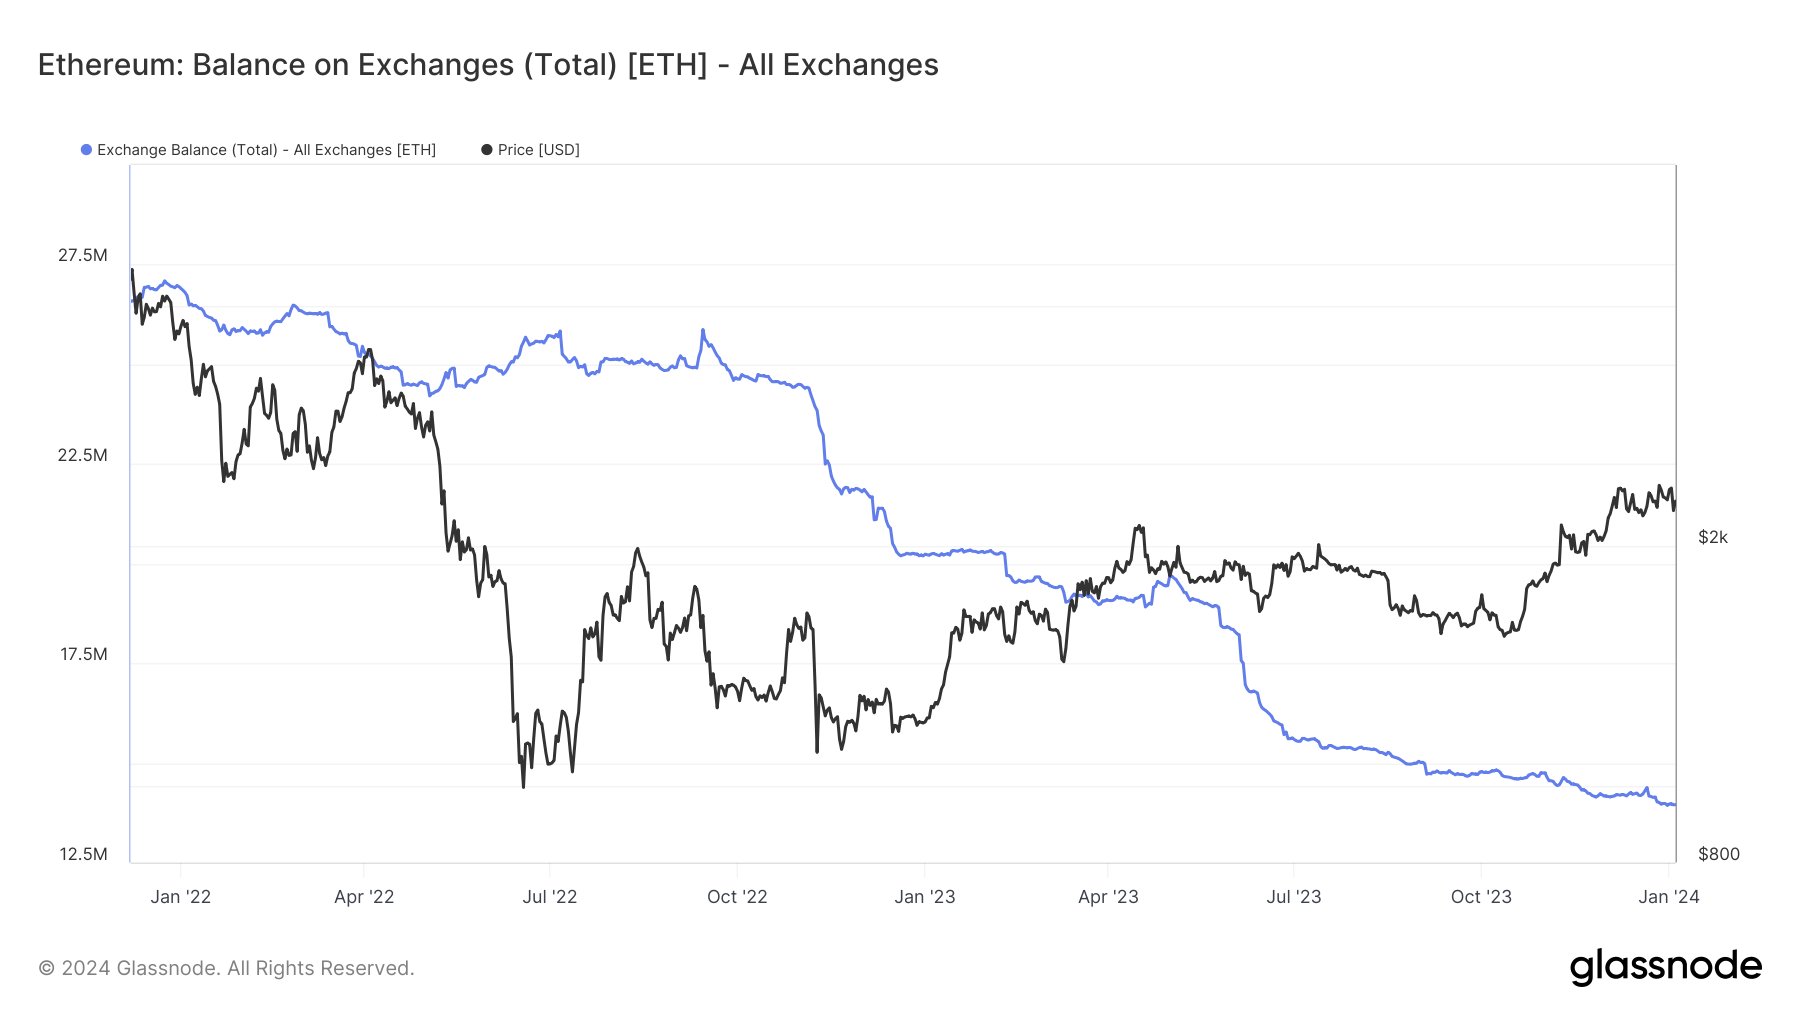The width and height of the screenshot is (1800, 1013).
Task: Select the Oct '23 x-axis label
Action: [x=1481, y=897]
